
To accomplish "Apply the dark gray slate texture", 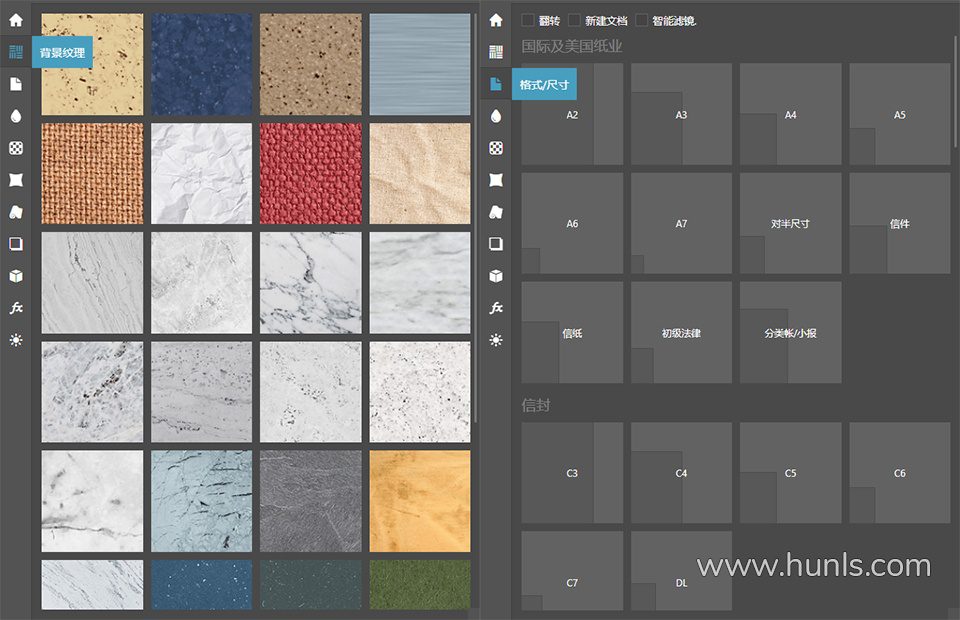I will pos(310,501).
